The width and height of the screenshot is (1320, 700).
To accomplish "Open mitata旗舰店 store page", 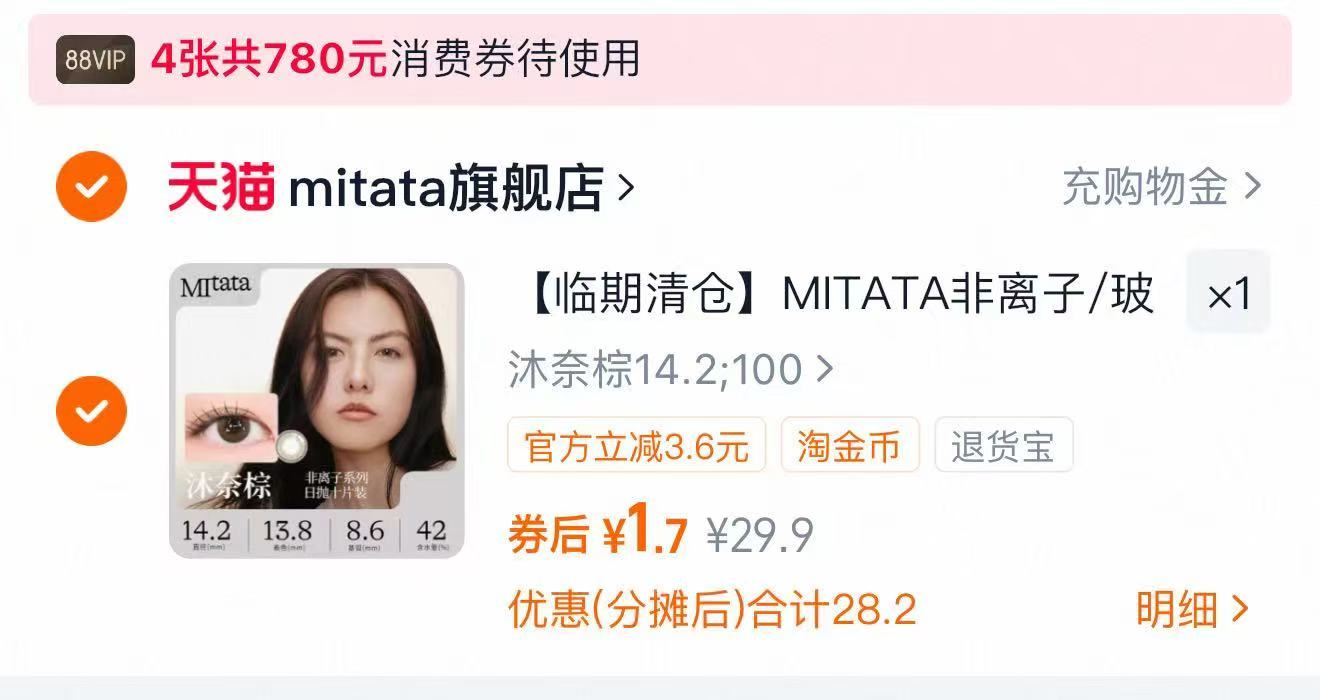I will click(446, 188).
